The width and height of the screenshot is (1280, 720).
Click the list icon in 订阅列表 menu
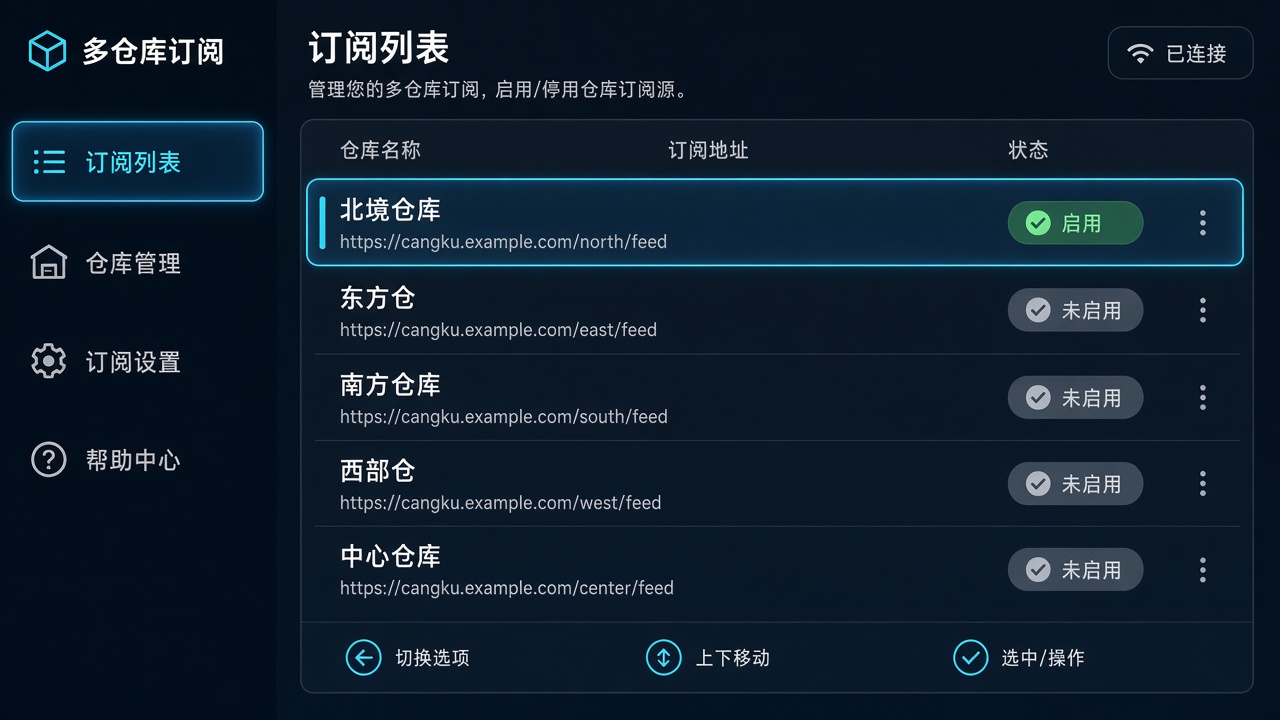point(49,162)
